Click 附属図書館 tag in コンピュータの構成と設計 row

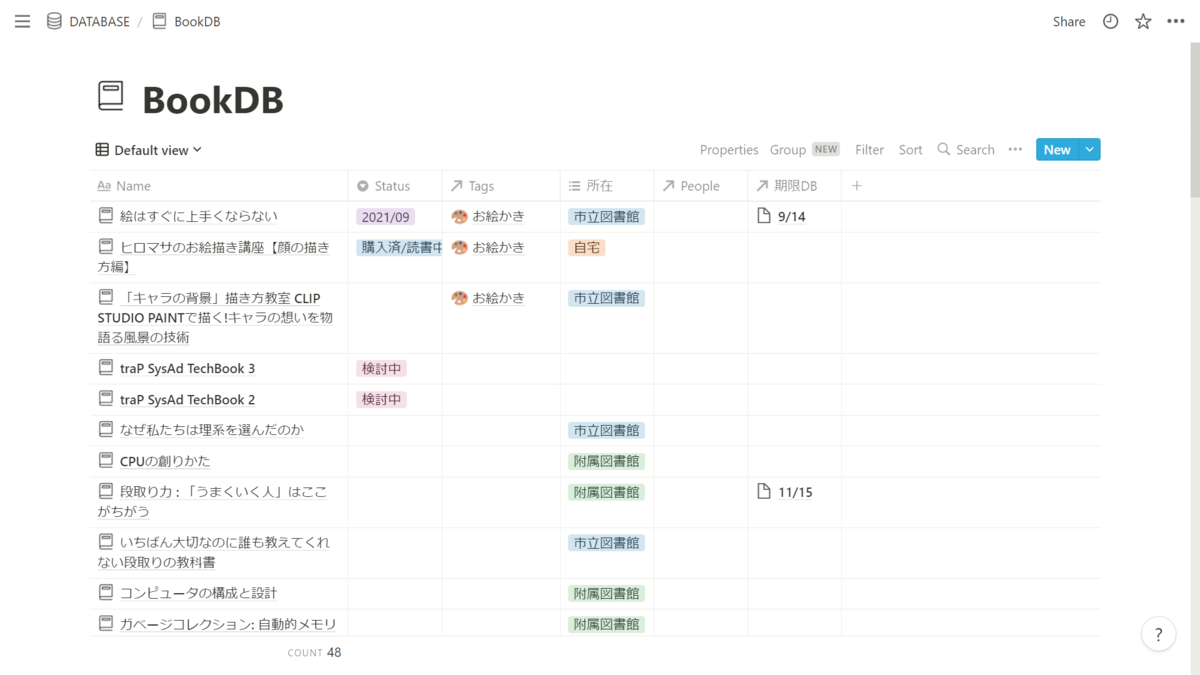(x=606, y=593)
